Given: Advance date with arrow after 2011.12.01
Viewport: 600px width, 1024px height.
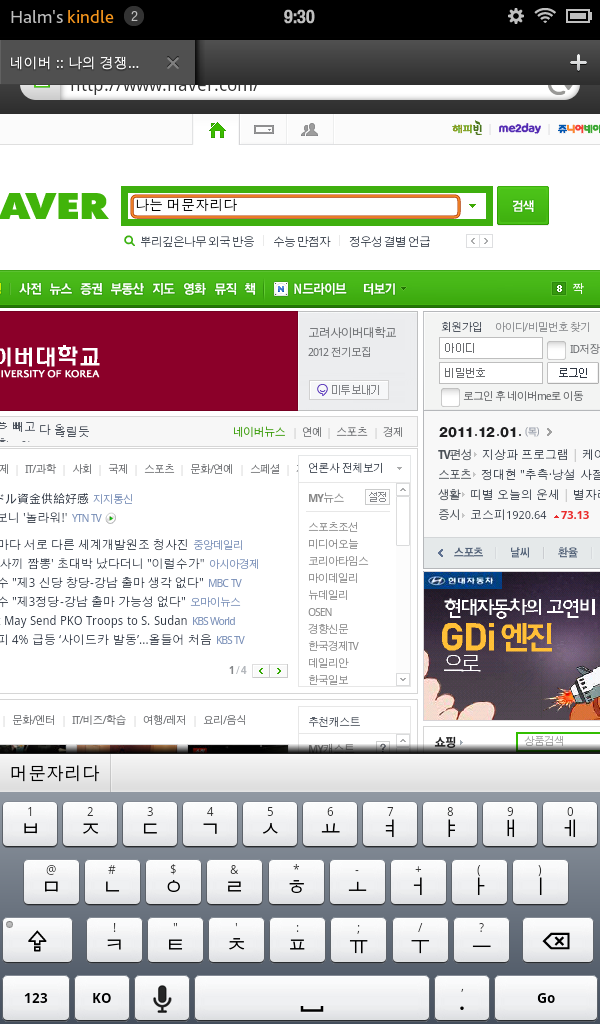Looking at the screenshot, I should (549, 432).
